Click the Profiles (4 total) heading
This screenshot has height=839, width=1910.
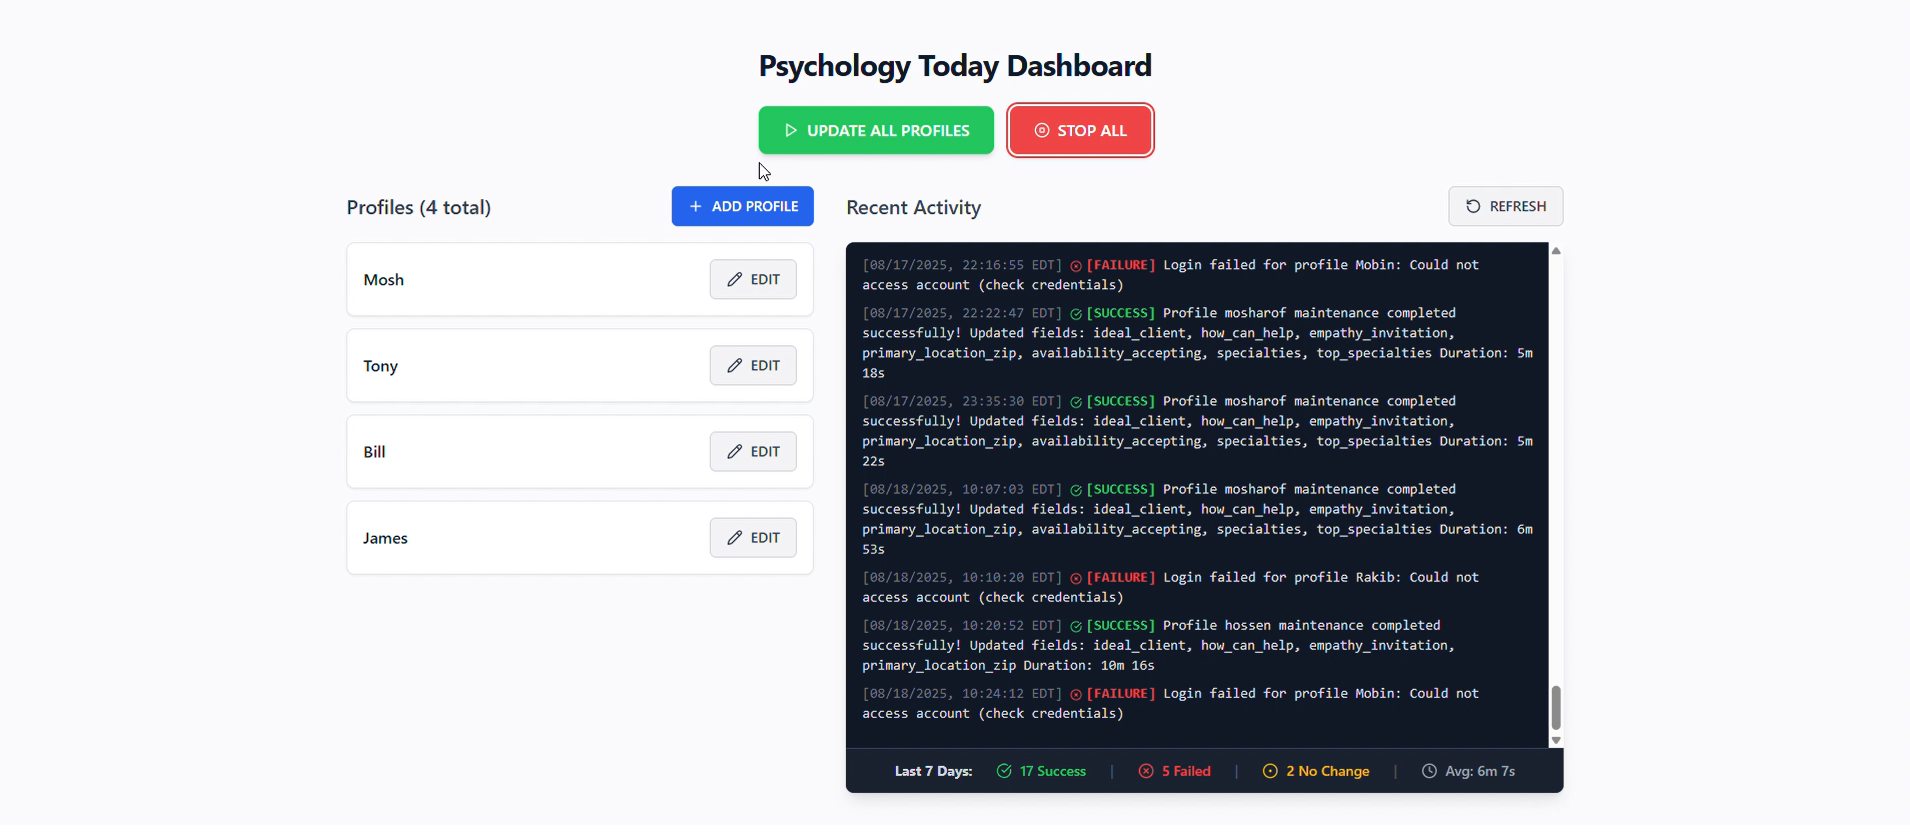419,208
